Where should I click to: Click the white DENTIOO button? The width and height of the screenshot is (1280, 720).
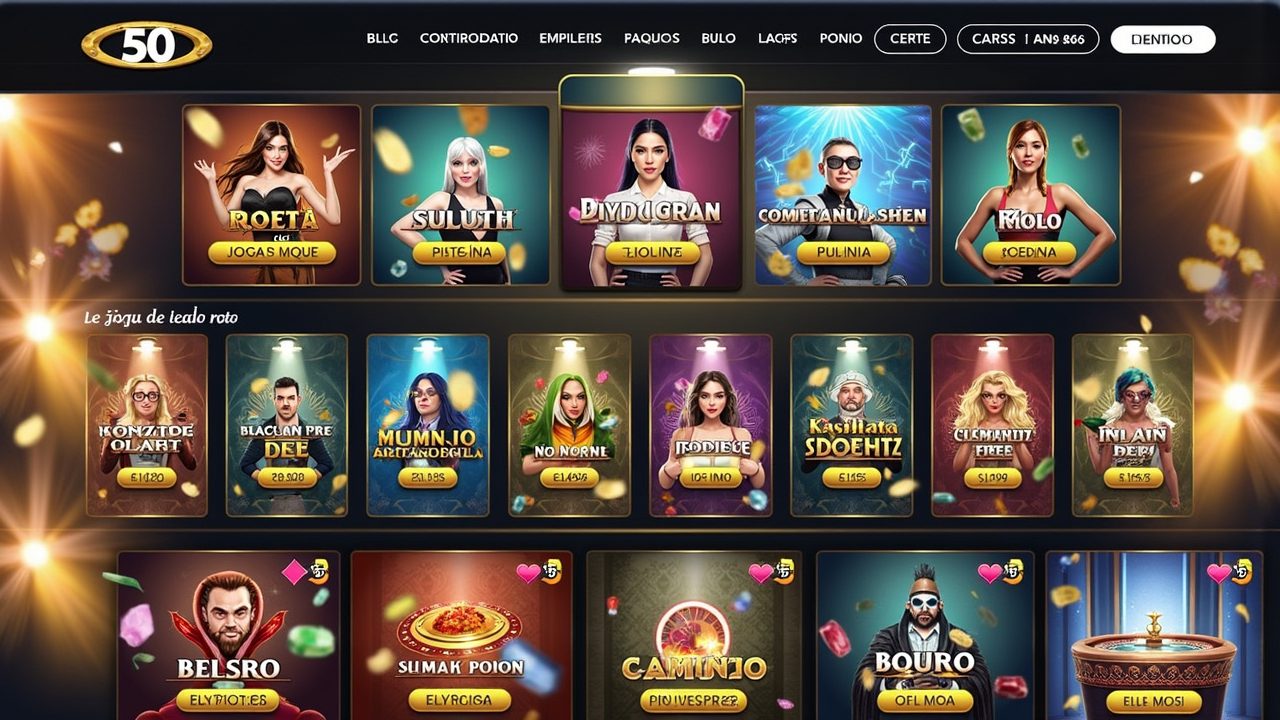(1163, 39)
